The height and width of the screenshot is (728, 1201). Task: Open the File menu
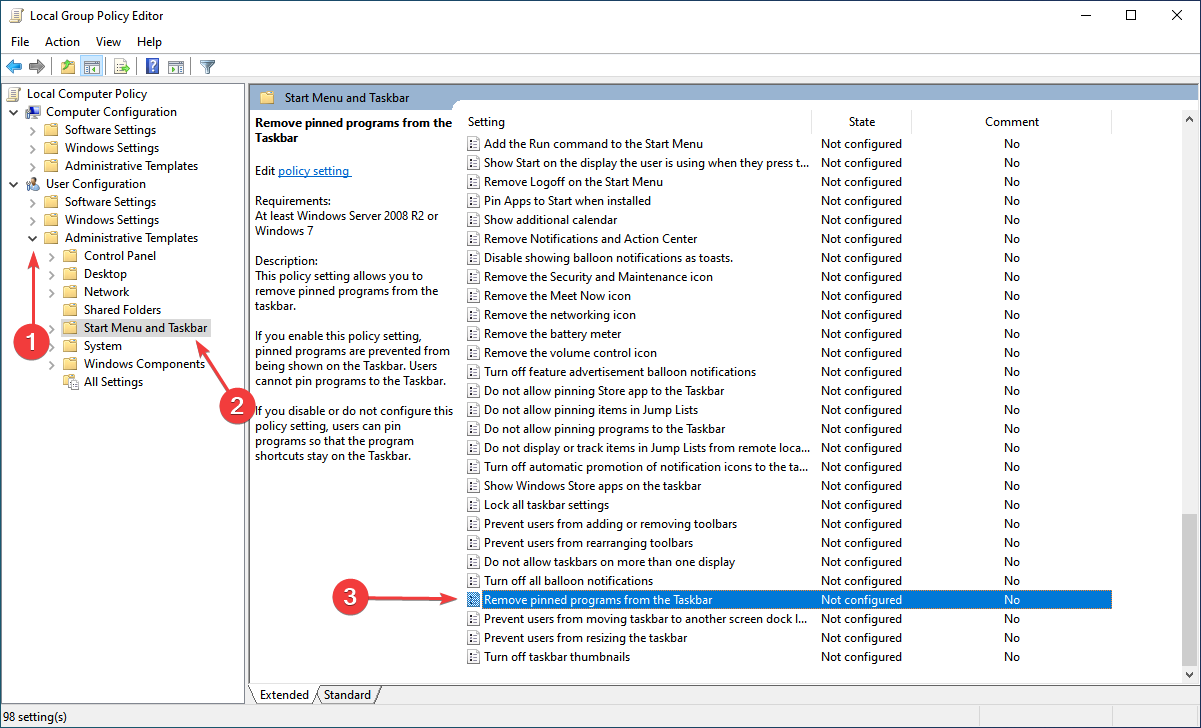point(20,42)
